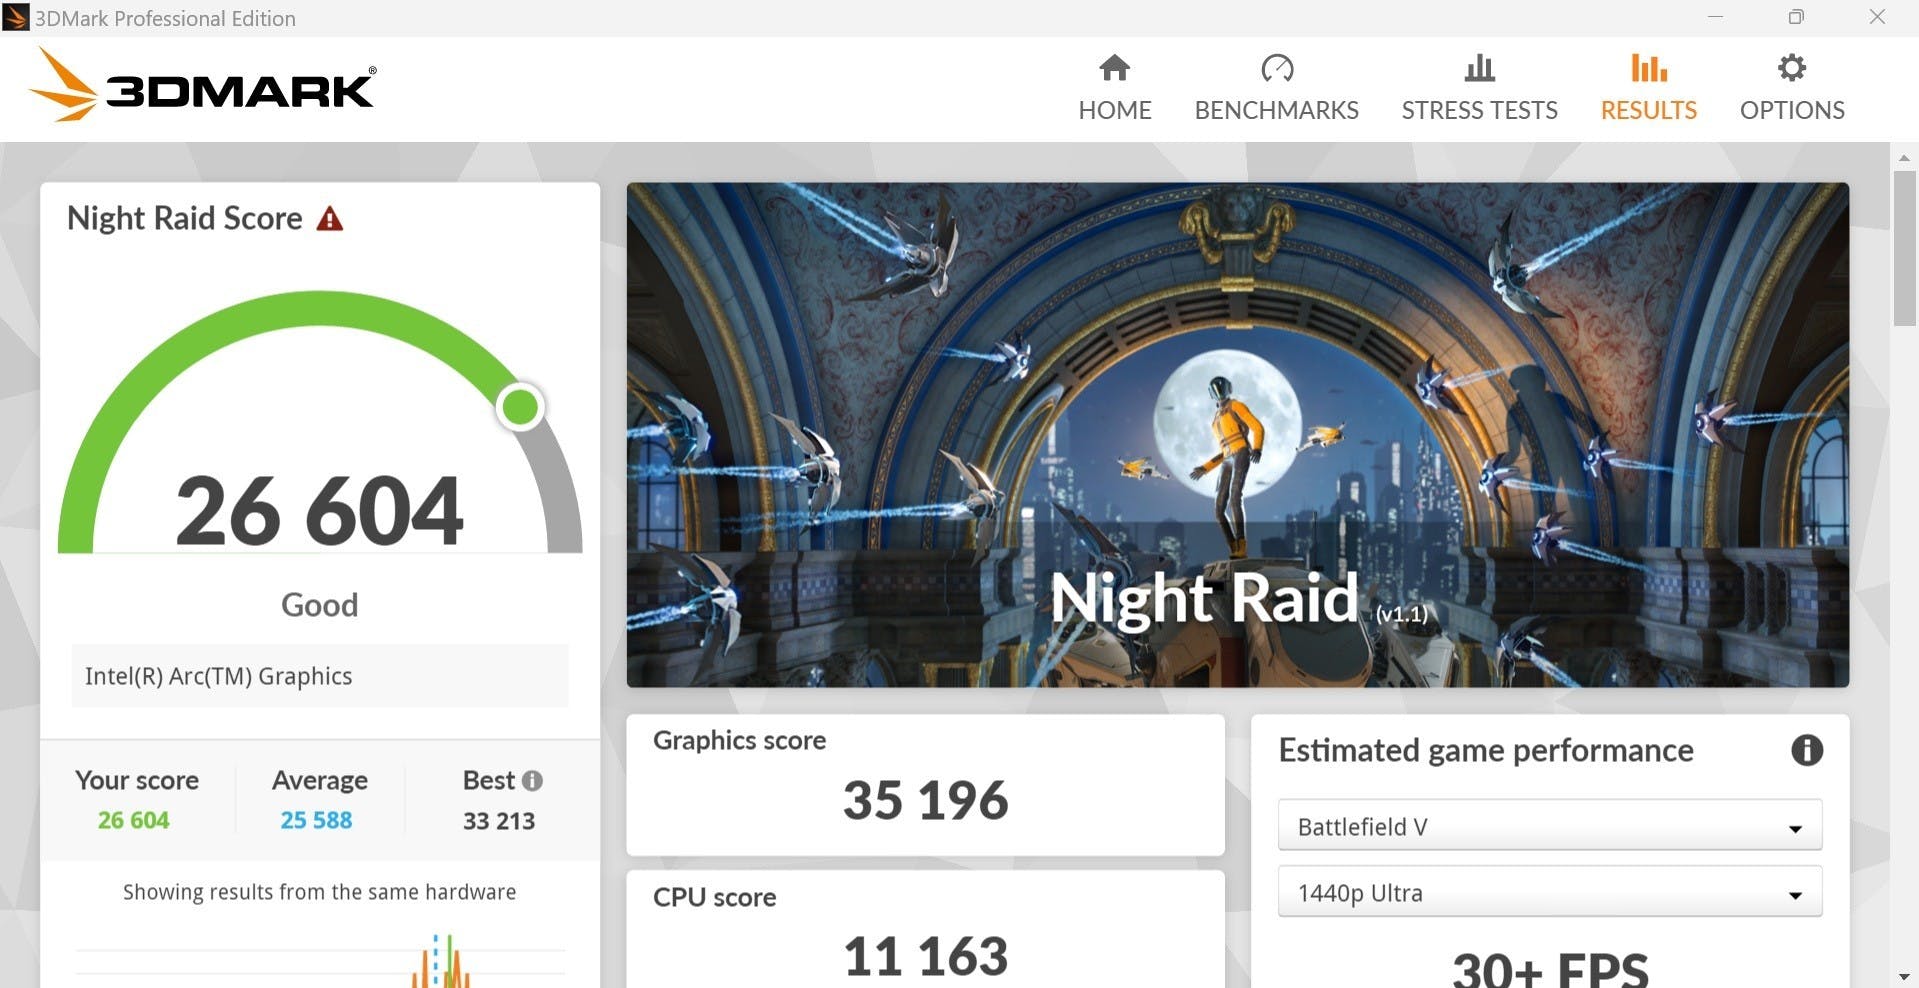Click the Home house icon
This screenshot has width=1919, height=988.
click(1114, 68)
